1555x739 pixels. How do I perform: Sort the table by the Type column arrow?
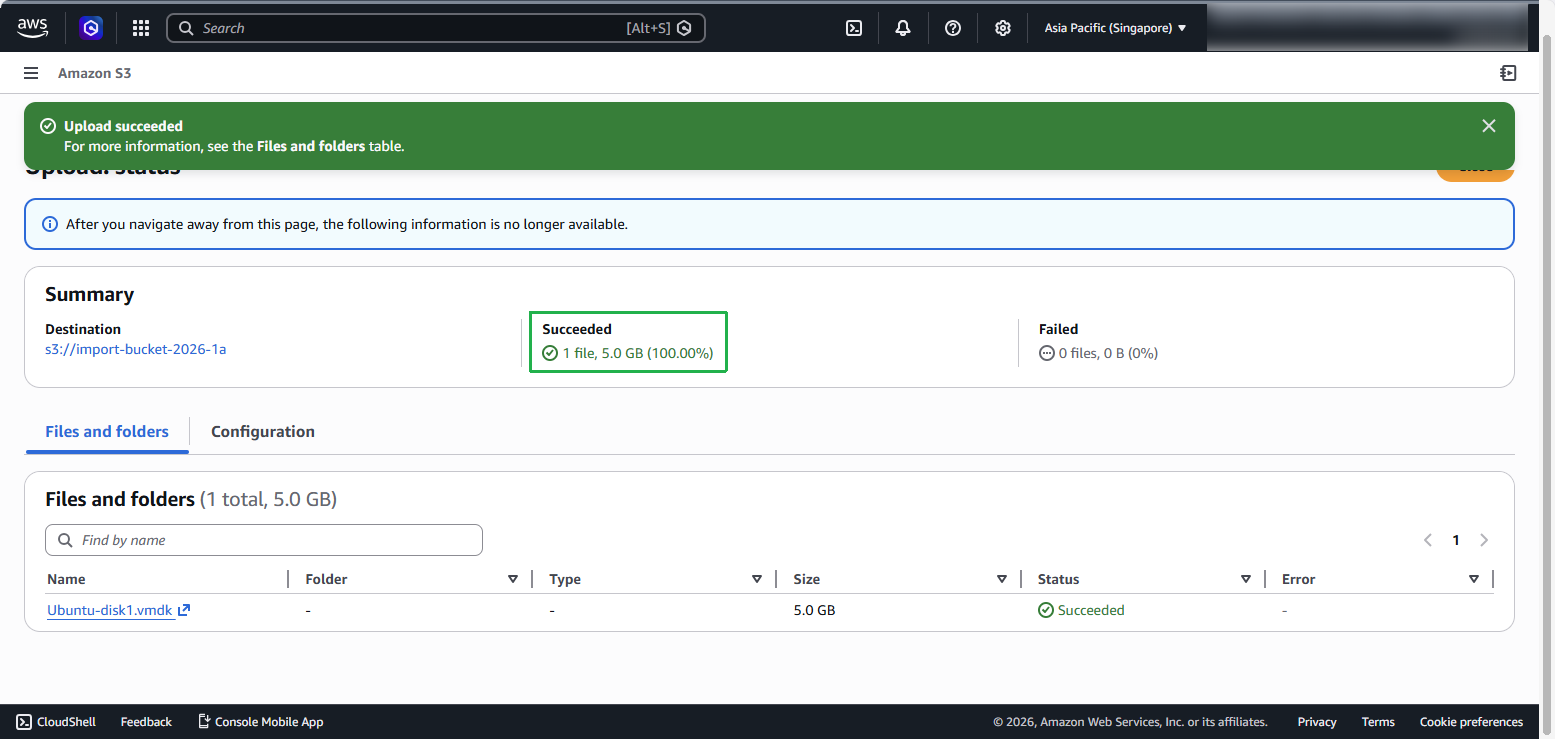point(757,579)
